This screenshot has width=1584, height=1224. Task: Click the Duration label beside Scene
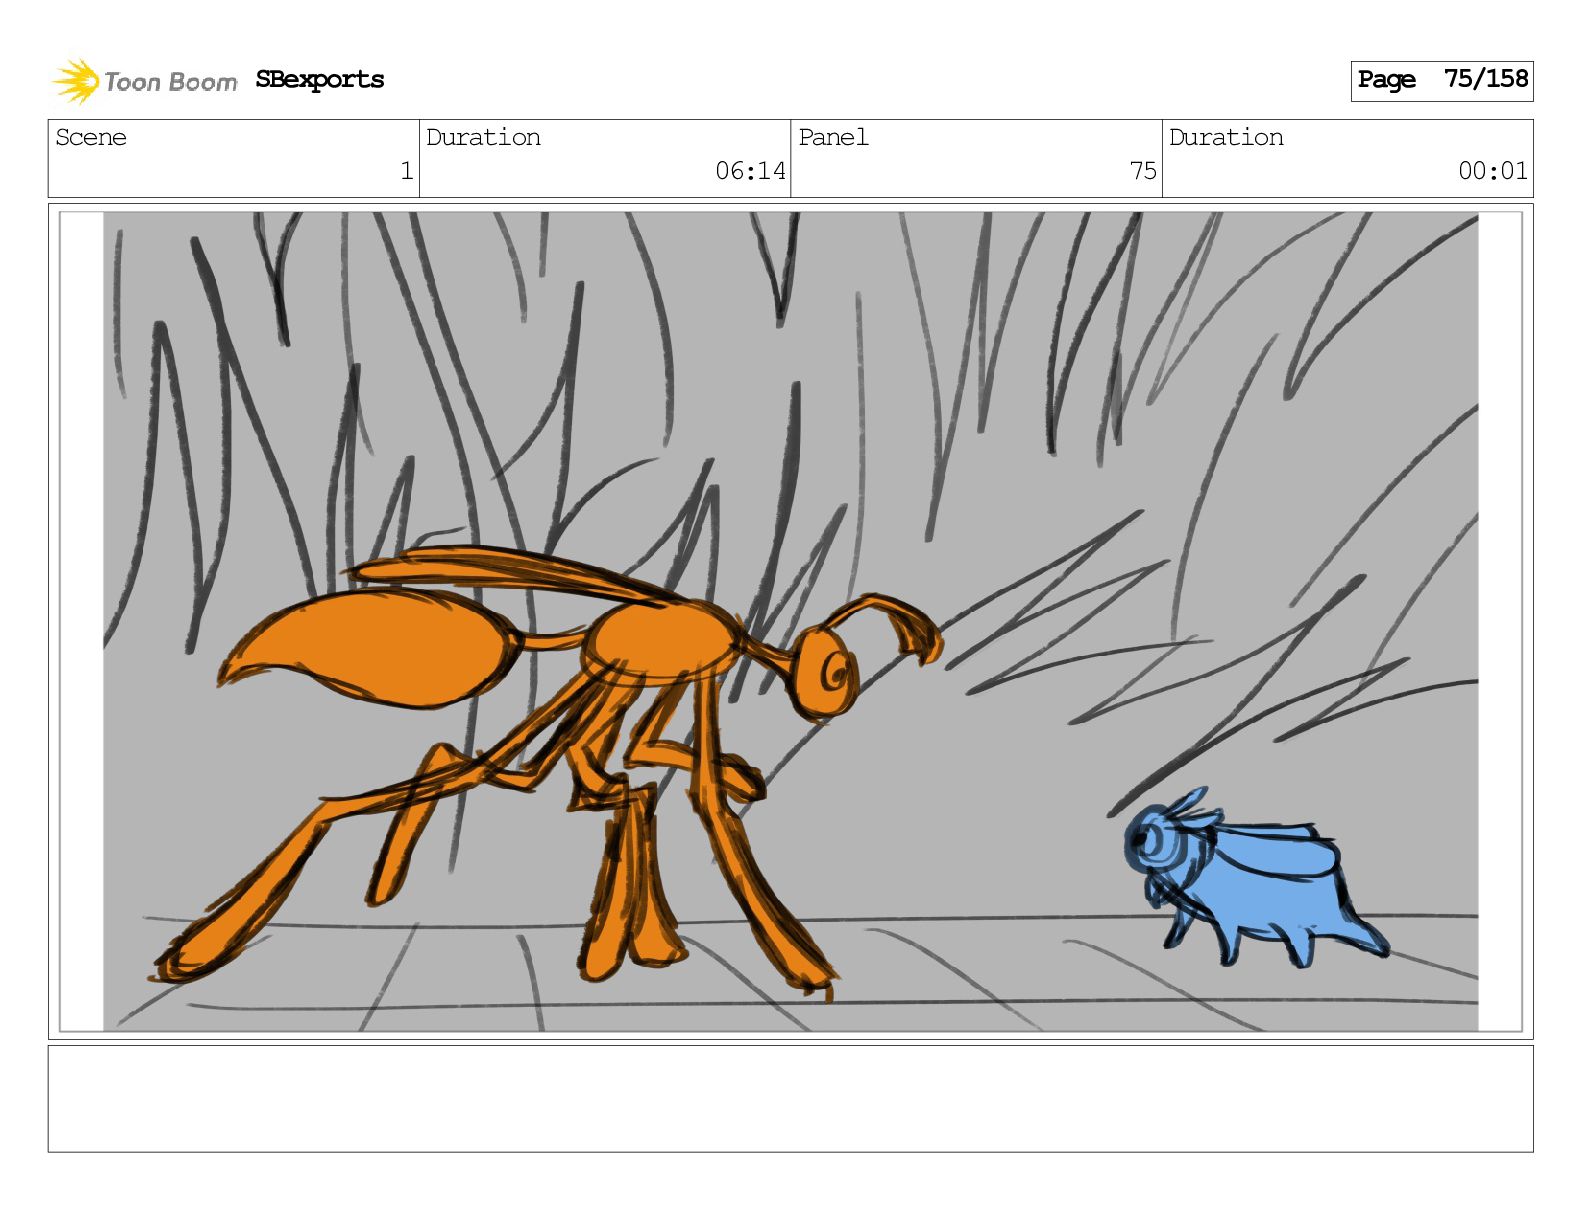point(483,137)
